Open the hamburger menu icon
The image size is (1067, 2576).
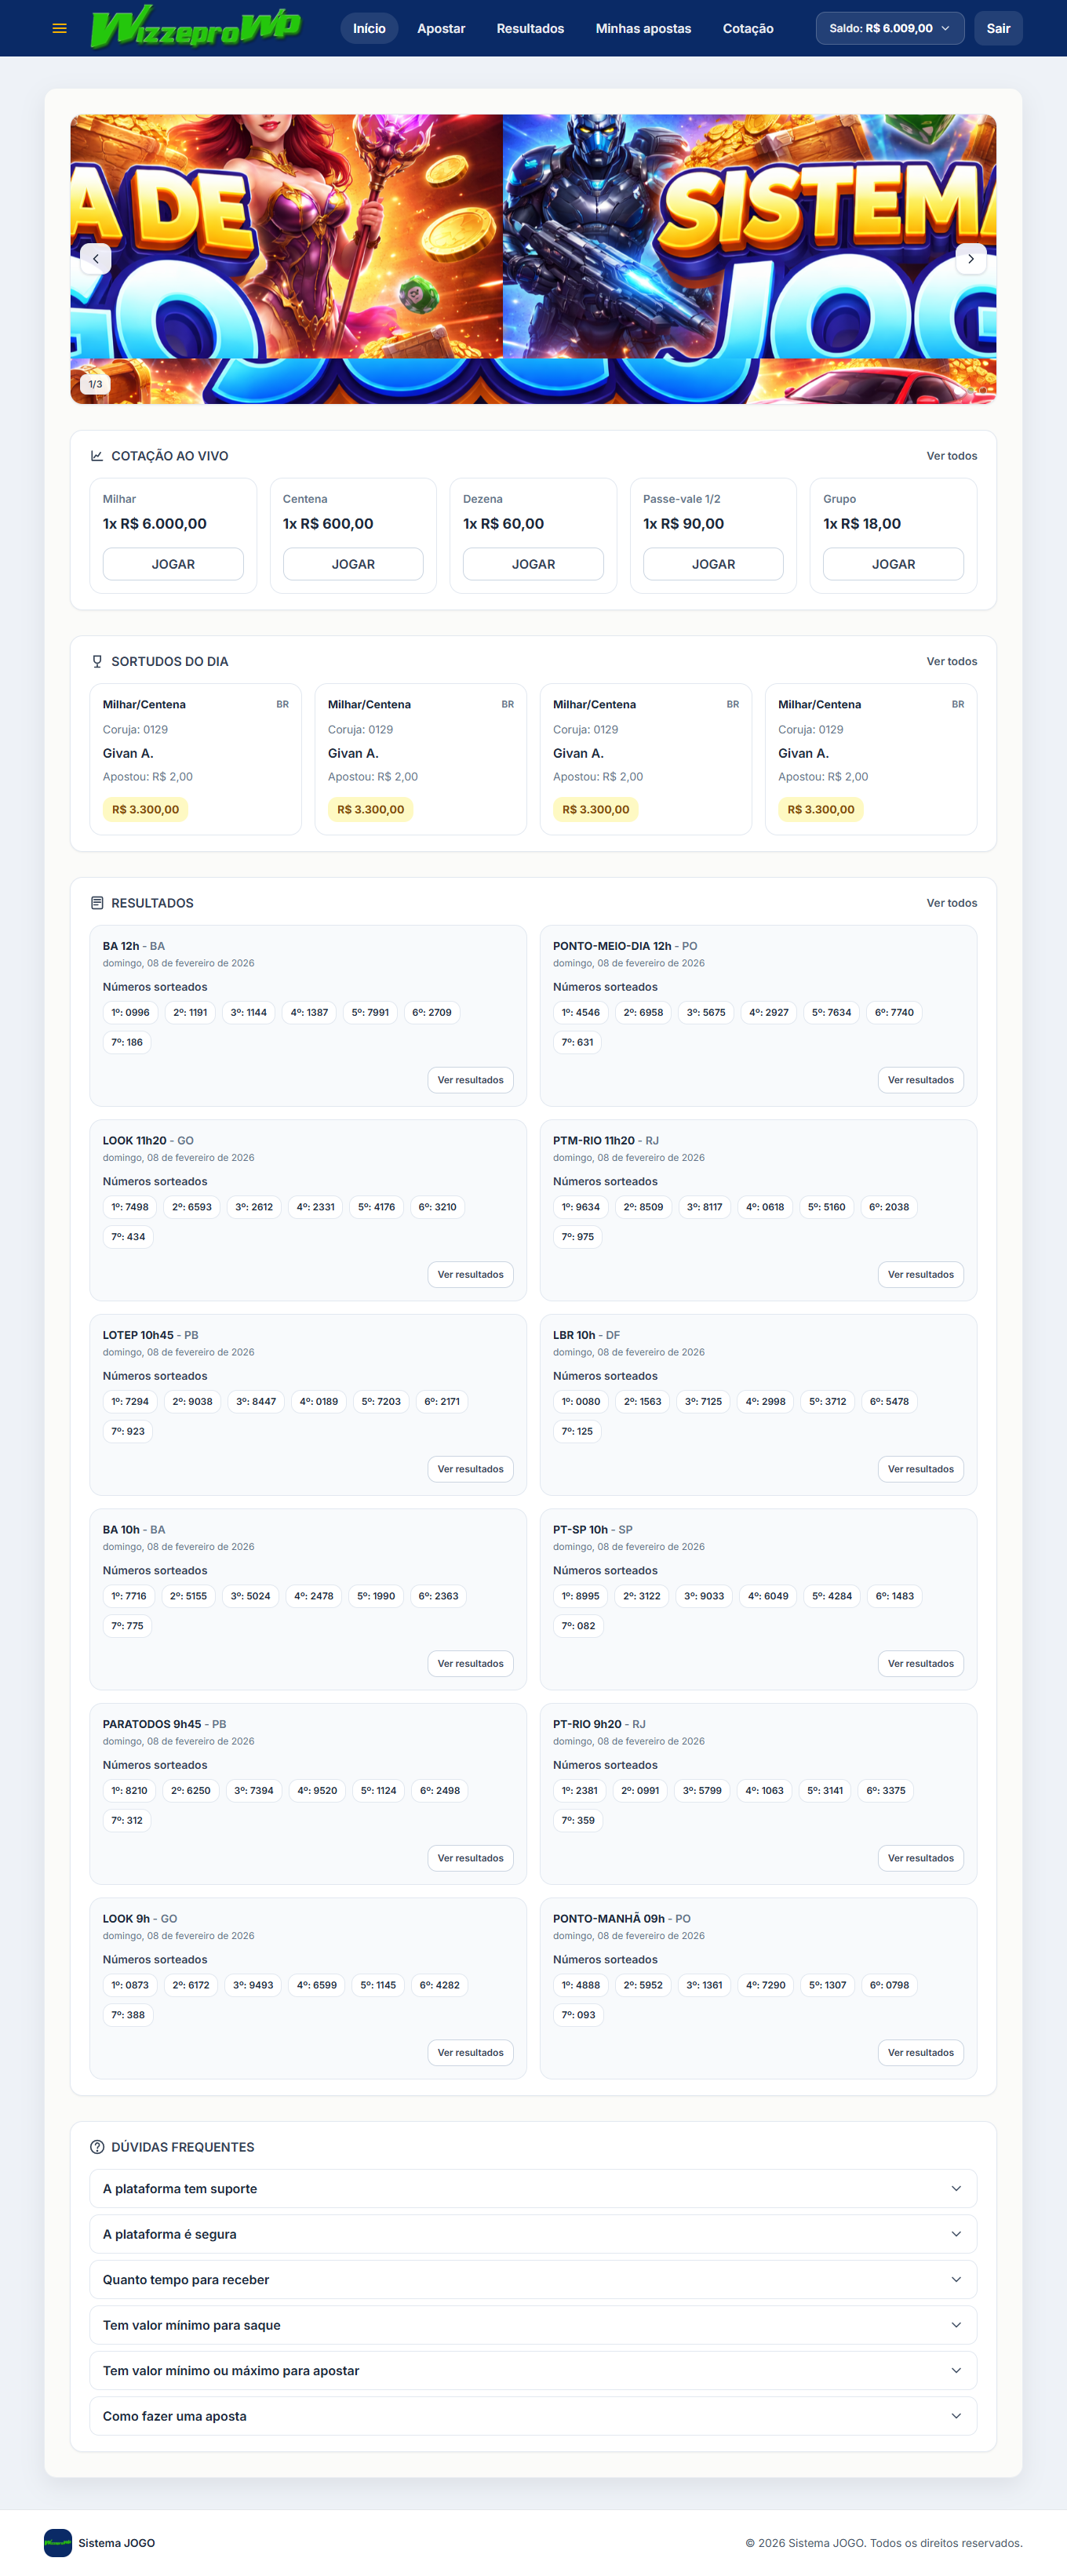coord(60,28)
